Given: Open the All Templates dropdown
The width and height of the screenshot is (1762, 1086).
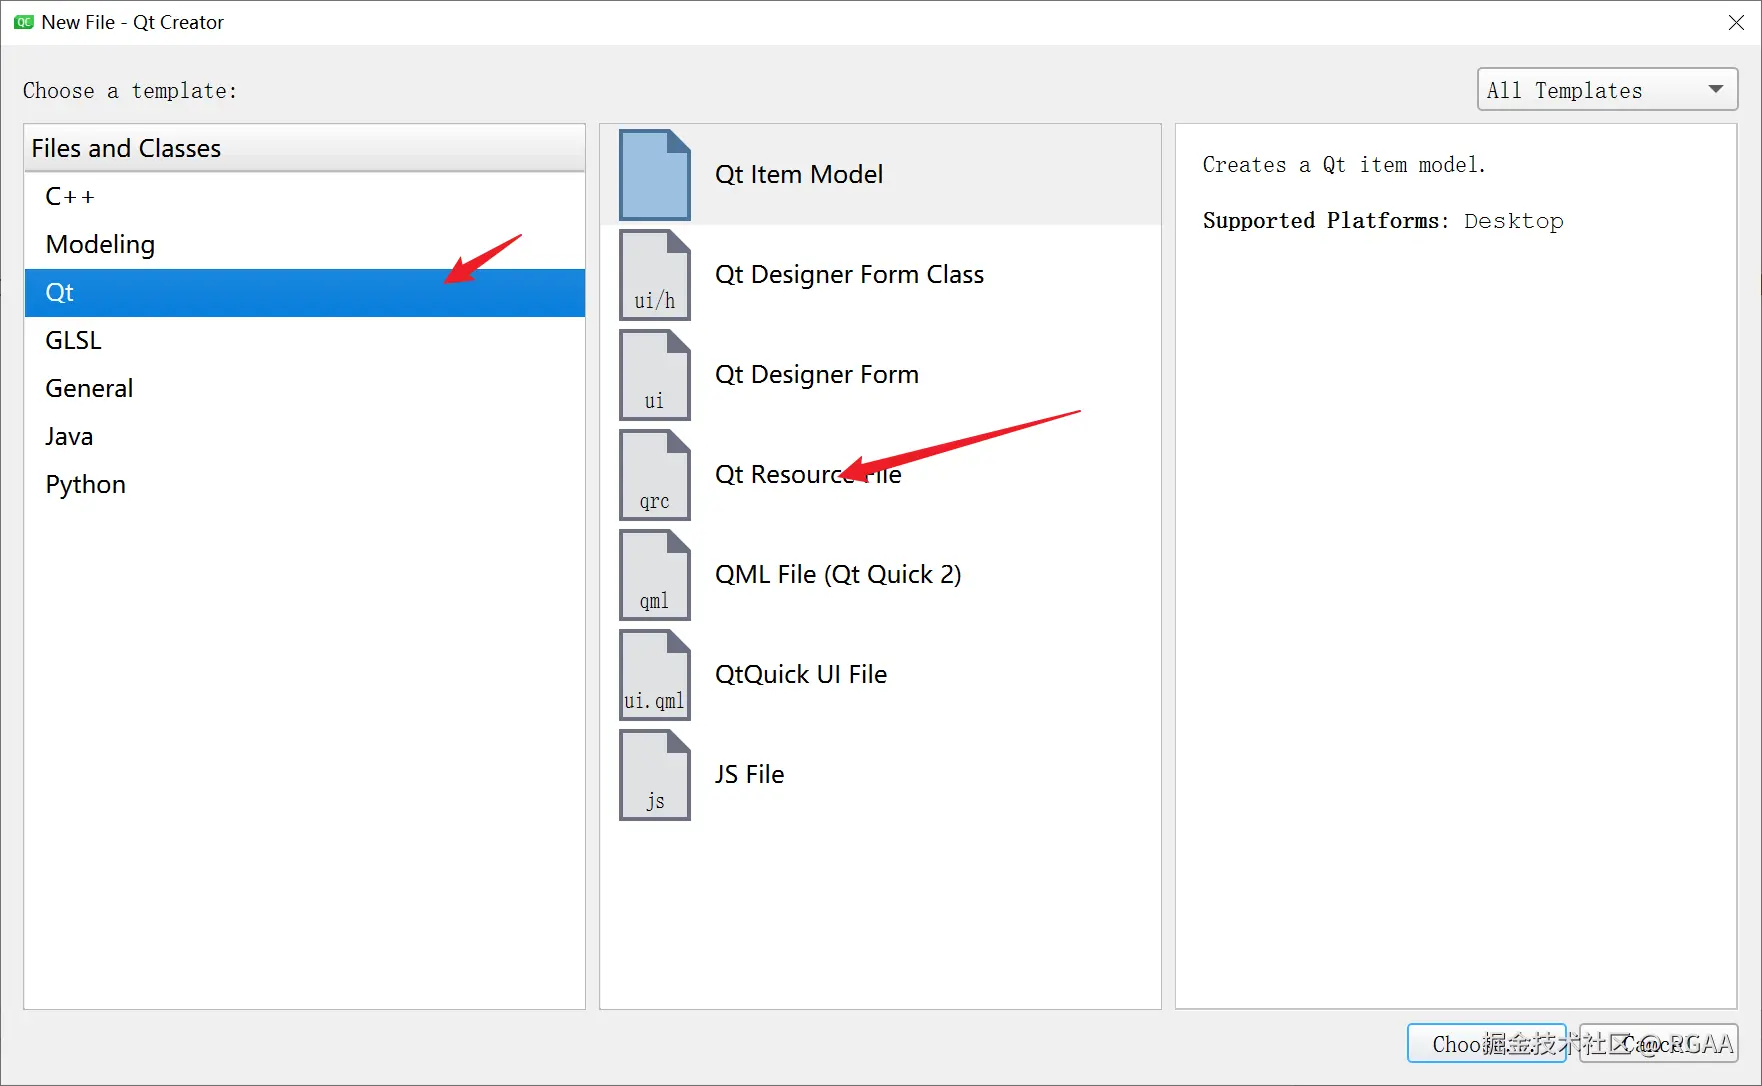Looking at the screenshot, I should 1607,90.
